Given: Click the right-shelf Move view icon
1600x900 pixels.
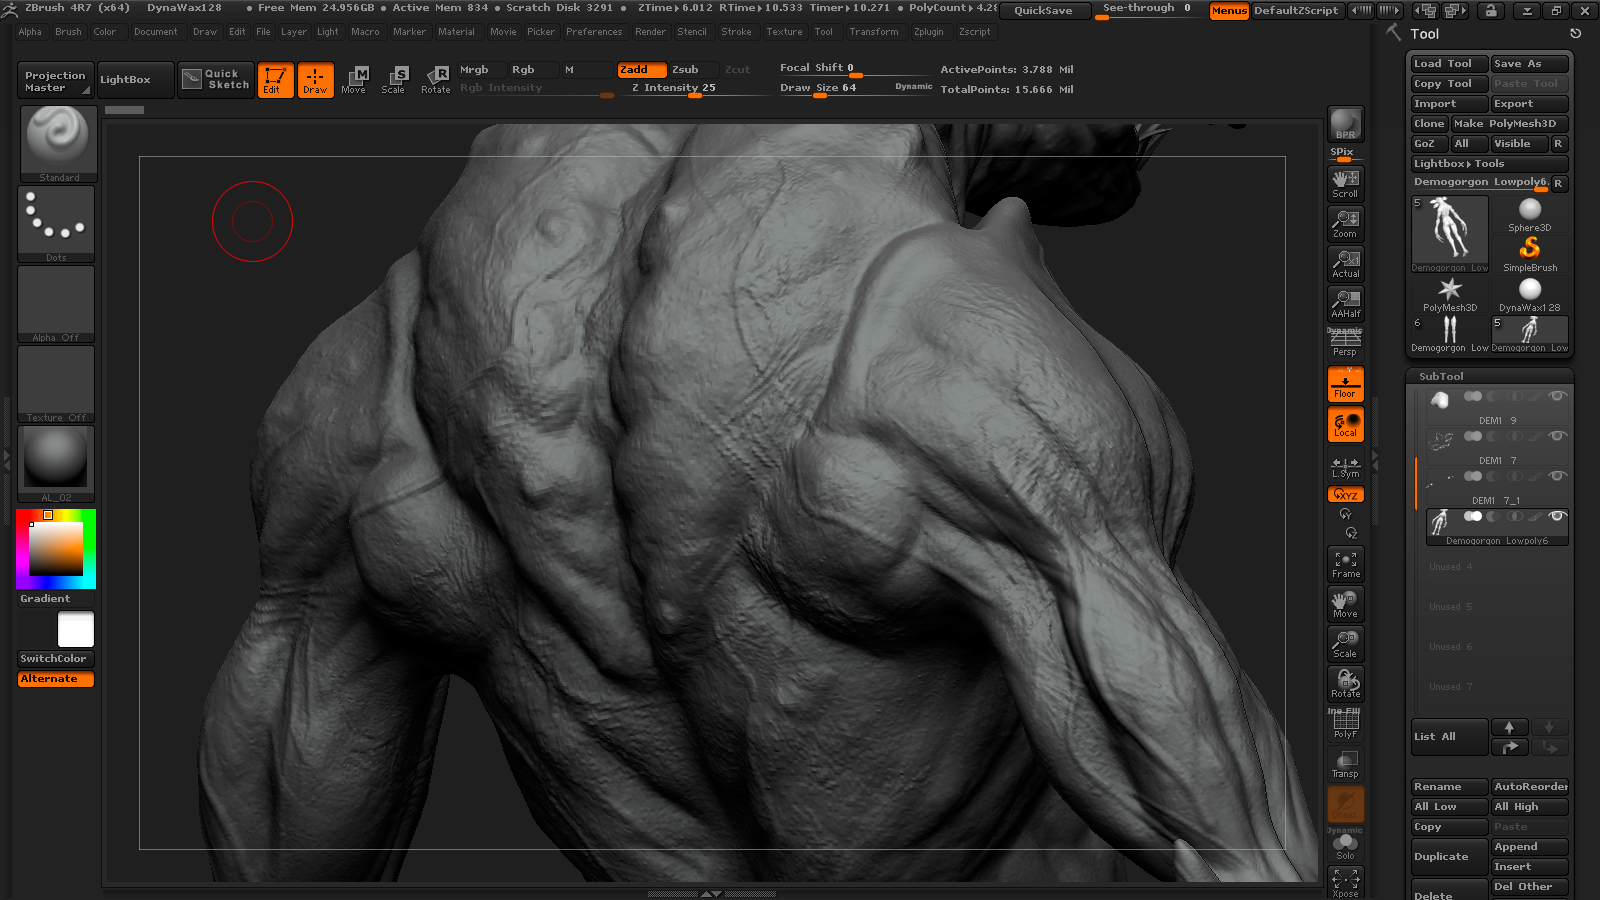Looking at the screenshot, I should click(x=1345, y=604).
